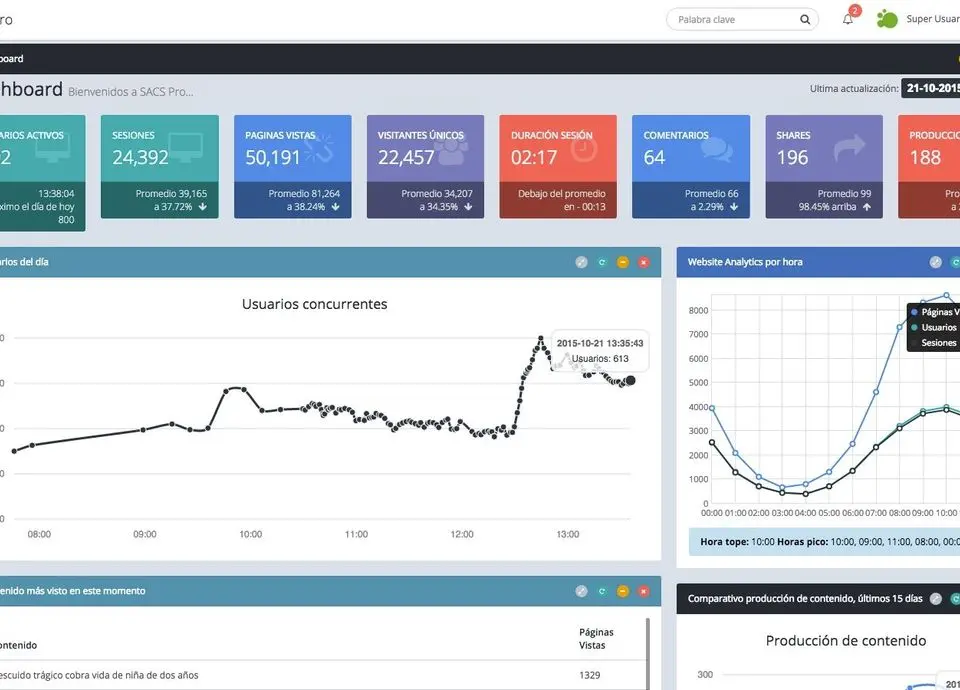Screen dimensions: 960x690
Task: Select the Sesiones stat card
Action: click(160, 166)
